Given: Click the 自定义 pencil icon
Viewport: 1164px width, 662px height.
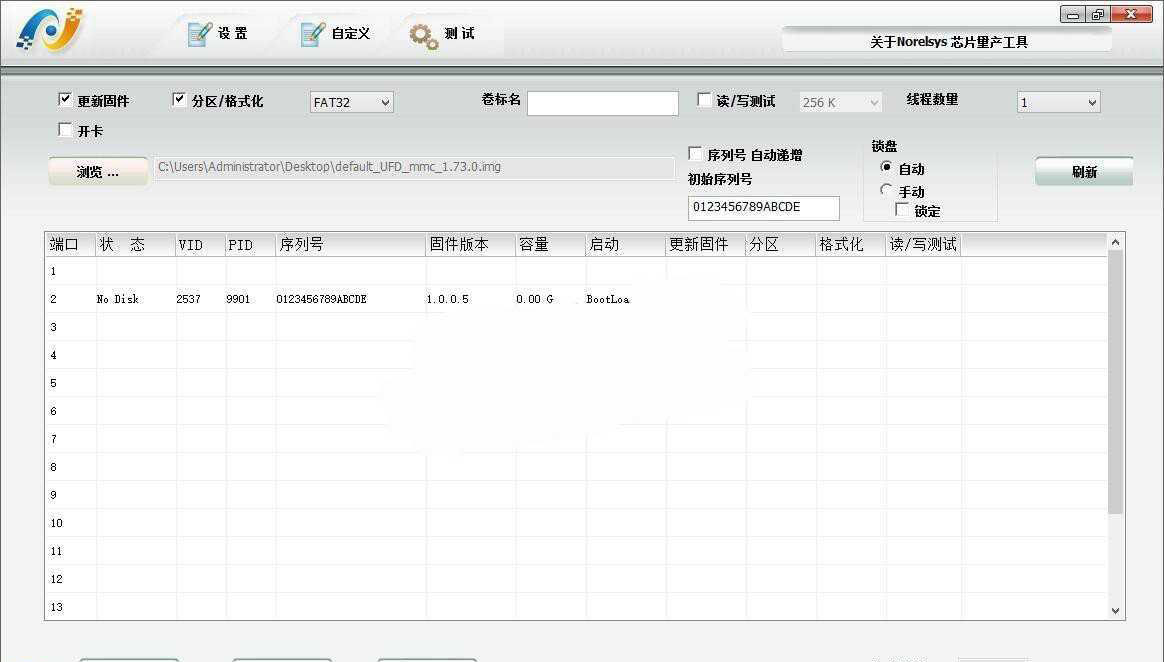Looking at the screenshot, I should point(313,34).
